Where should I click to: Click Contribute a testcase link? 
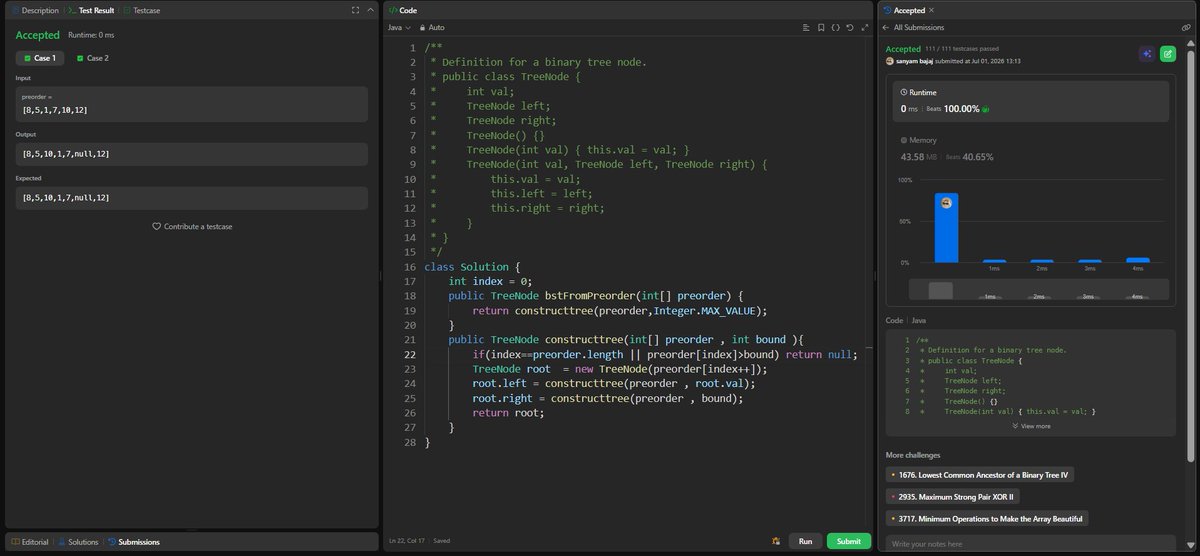(192, 227)
